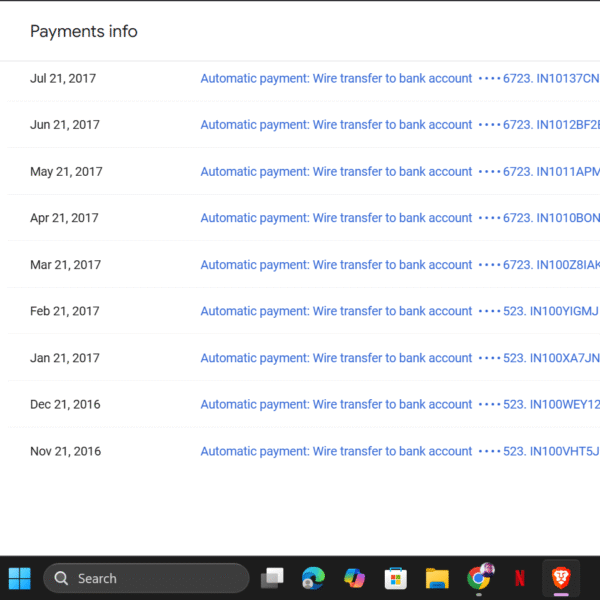Switch to Brave browser on the taskbar
600x600 pixels.
click(x=561, y=578)
